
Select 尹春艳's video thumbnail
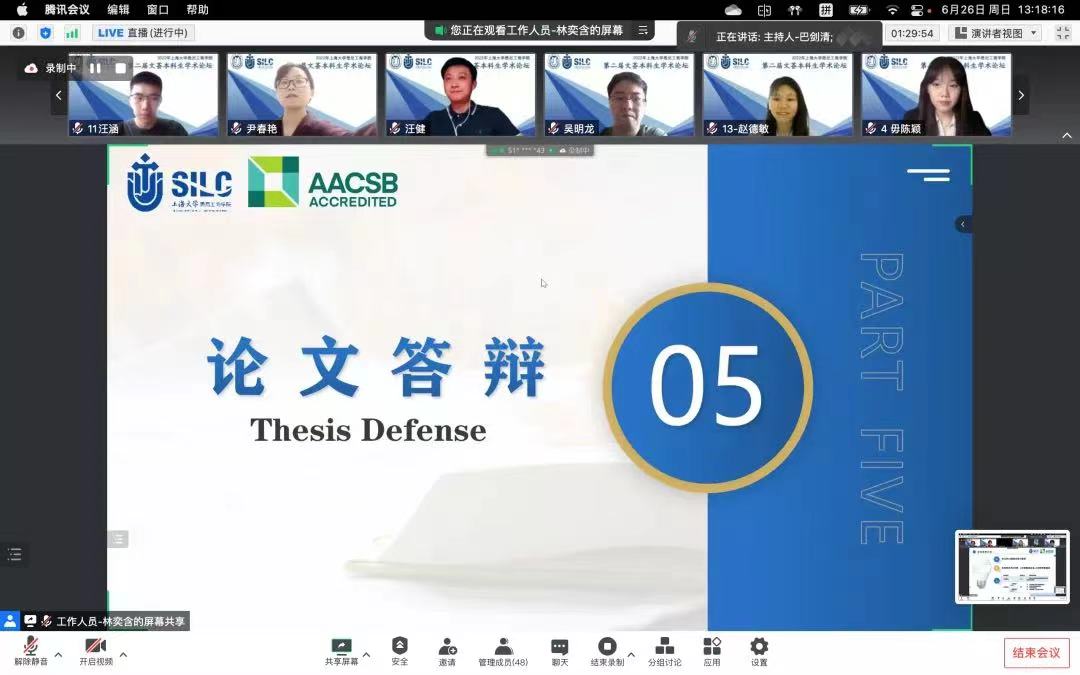coord(302,95)
